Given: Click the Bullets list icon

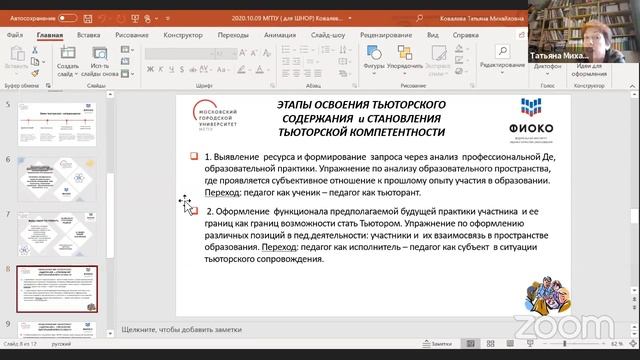Looking at the screenshot, I should coord(286,50).
